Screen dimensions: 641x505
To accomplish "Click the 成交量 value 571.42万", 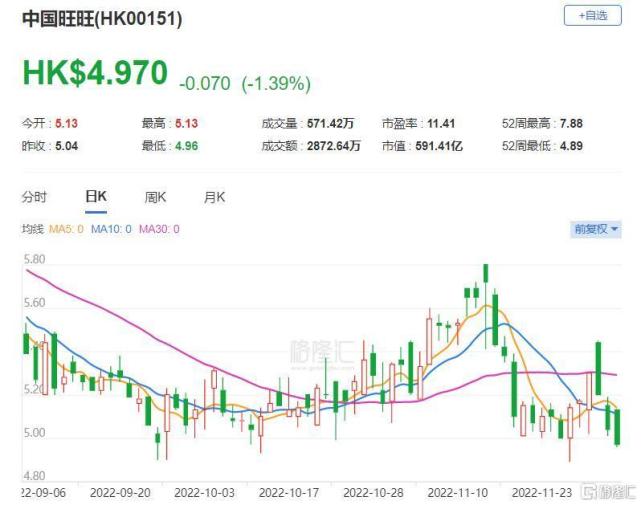I will [330, 123].
